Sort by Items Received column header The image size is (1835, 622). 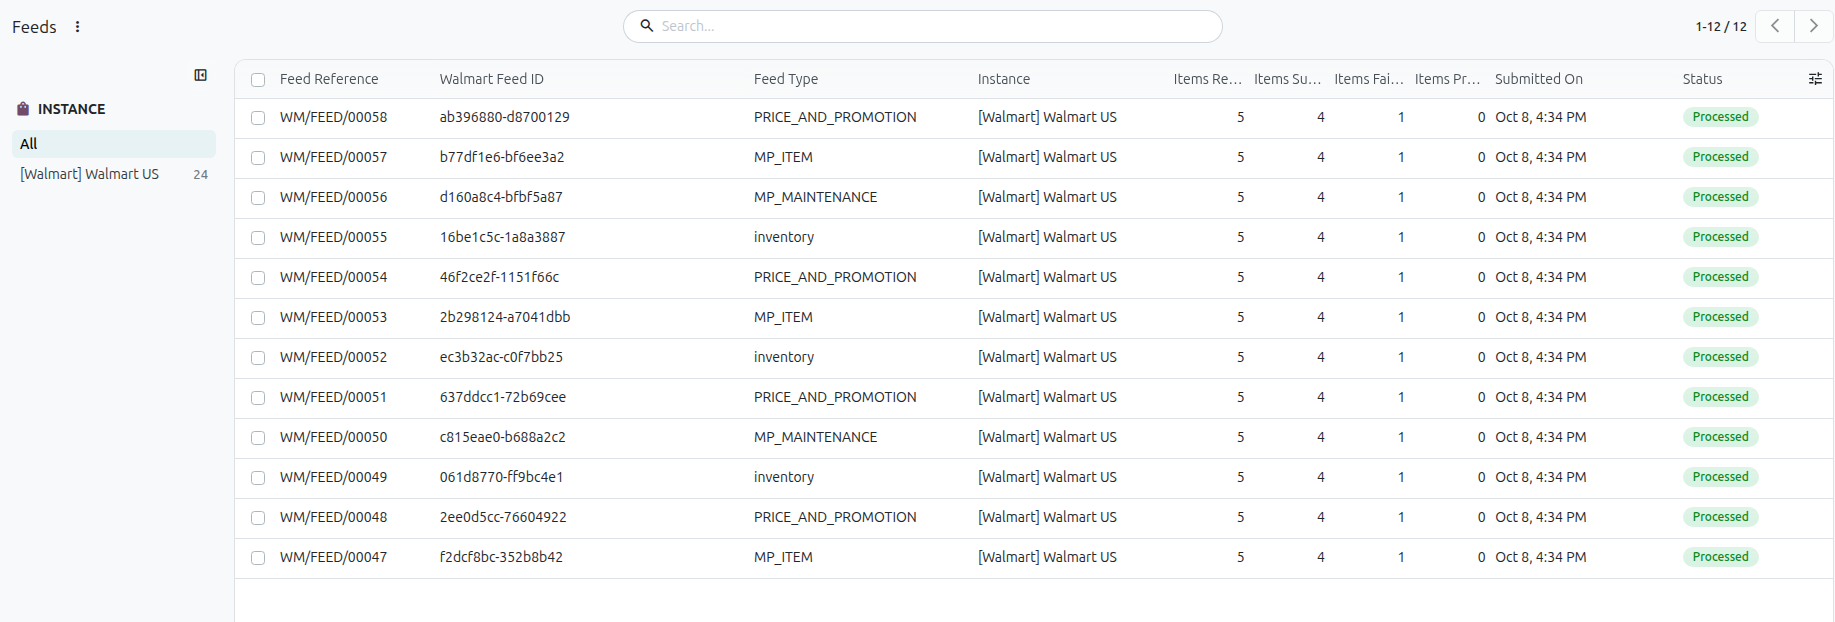pos(1207,79)
